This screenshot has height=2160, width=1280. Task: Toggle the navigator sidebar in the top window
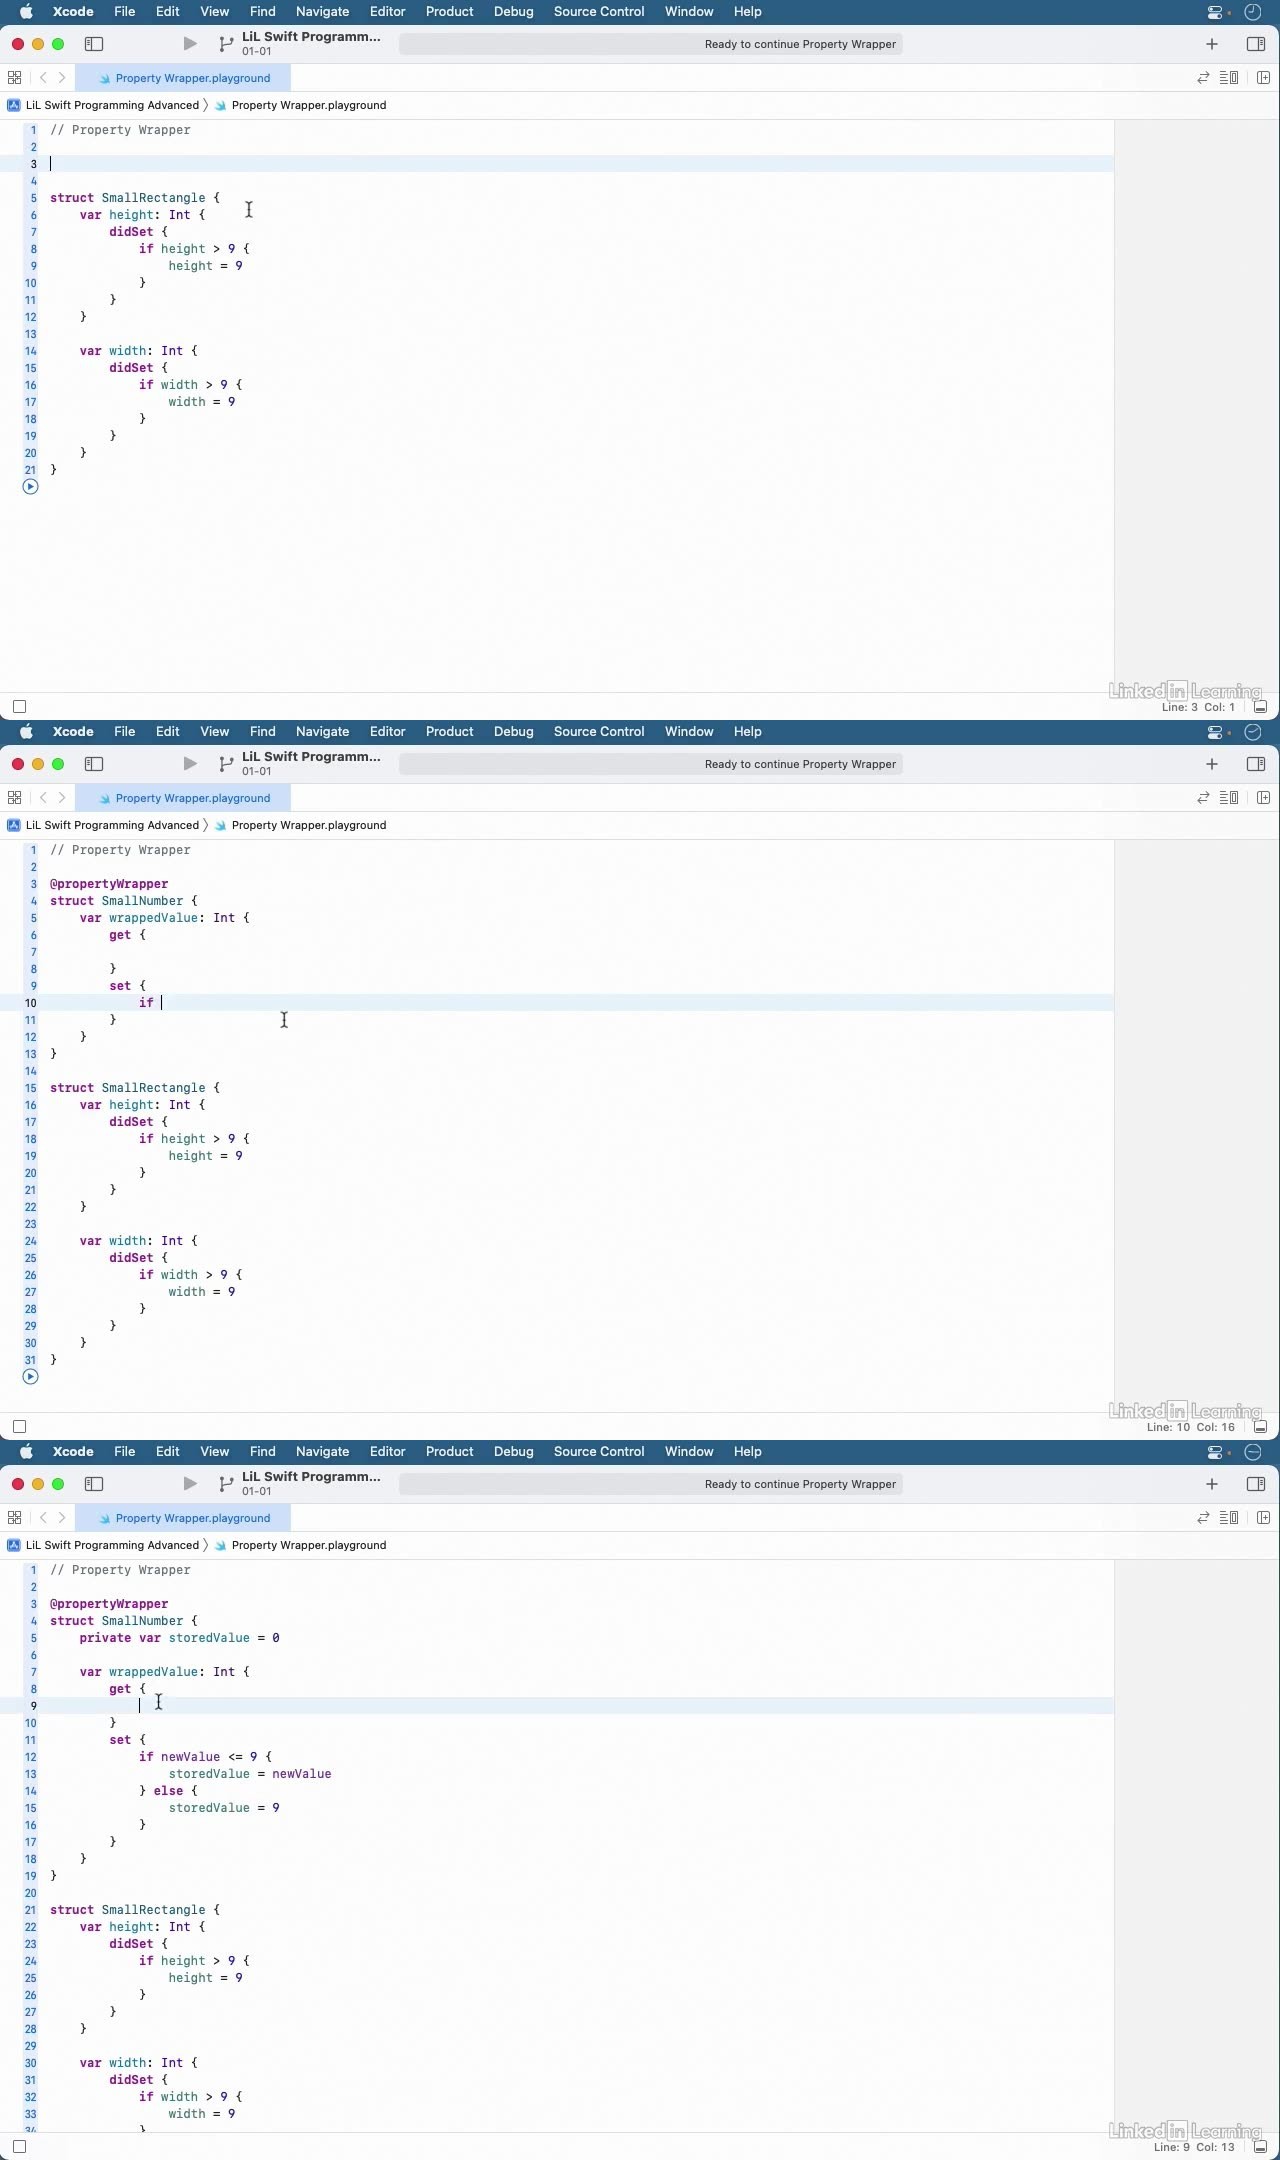94,44
